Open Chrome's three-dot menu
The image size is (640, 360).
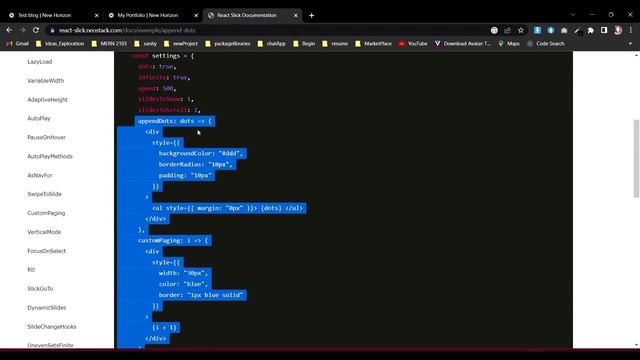[631, 30]
